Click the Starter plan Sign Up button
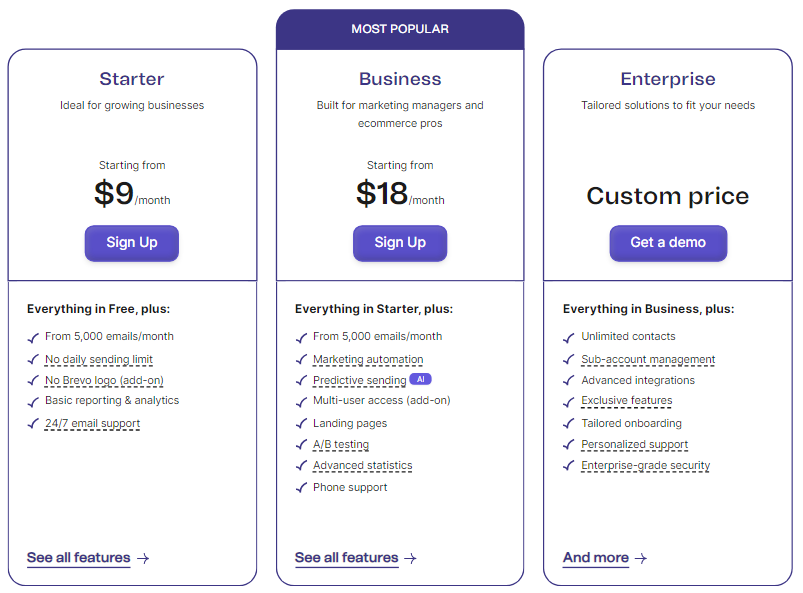The image size is (803, 593). point(131,243)
